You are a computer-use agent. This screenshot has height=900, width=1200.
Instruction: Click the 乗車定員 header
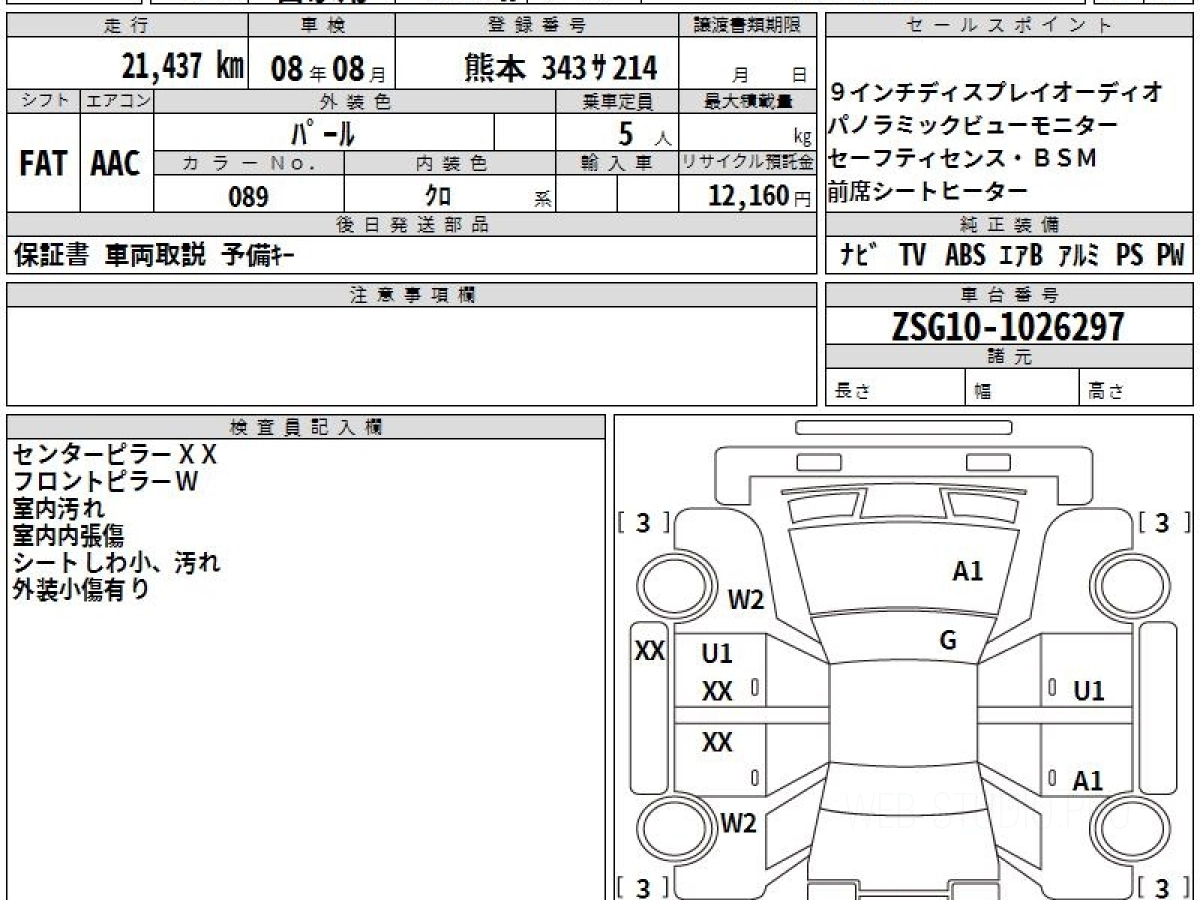pos(617,101)
